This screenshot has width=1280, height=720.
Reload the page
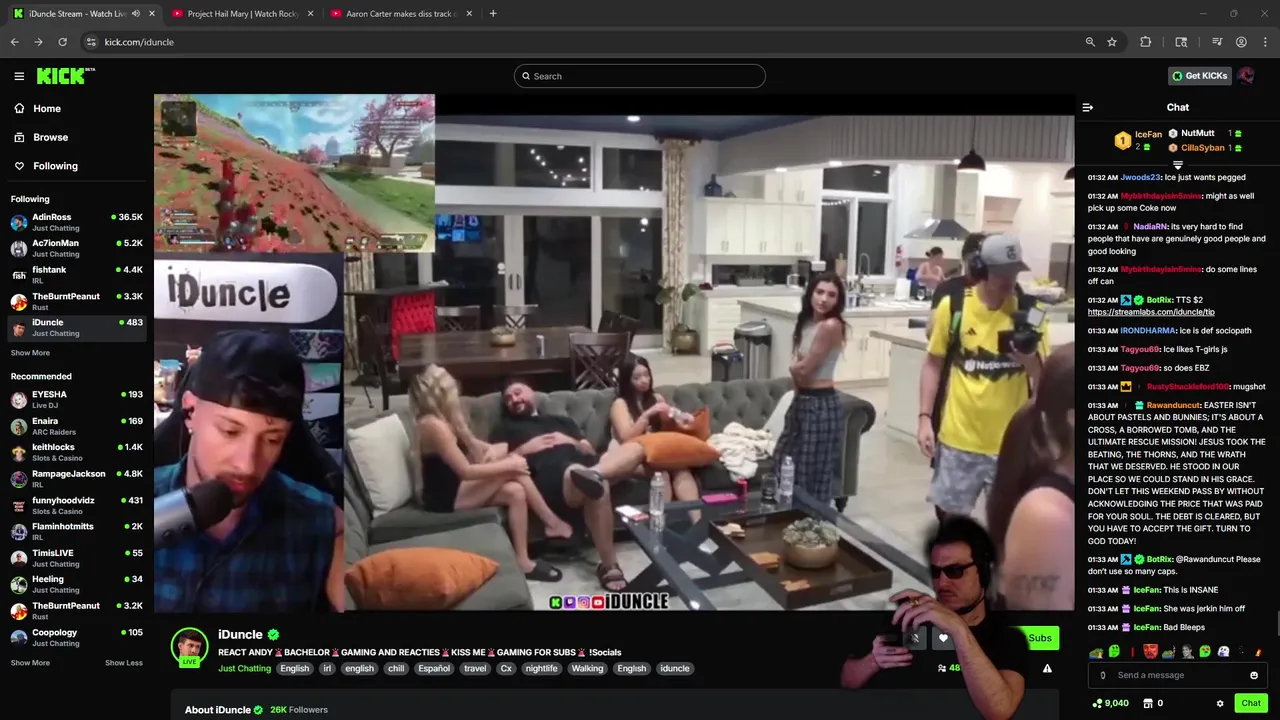coord(62,42)
